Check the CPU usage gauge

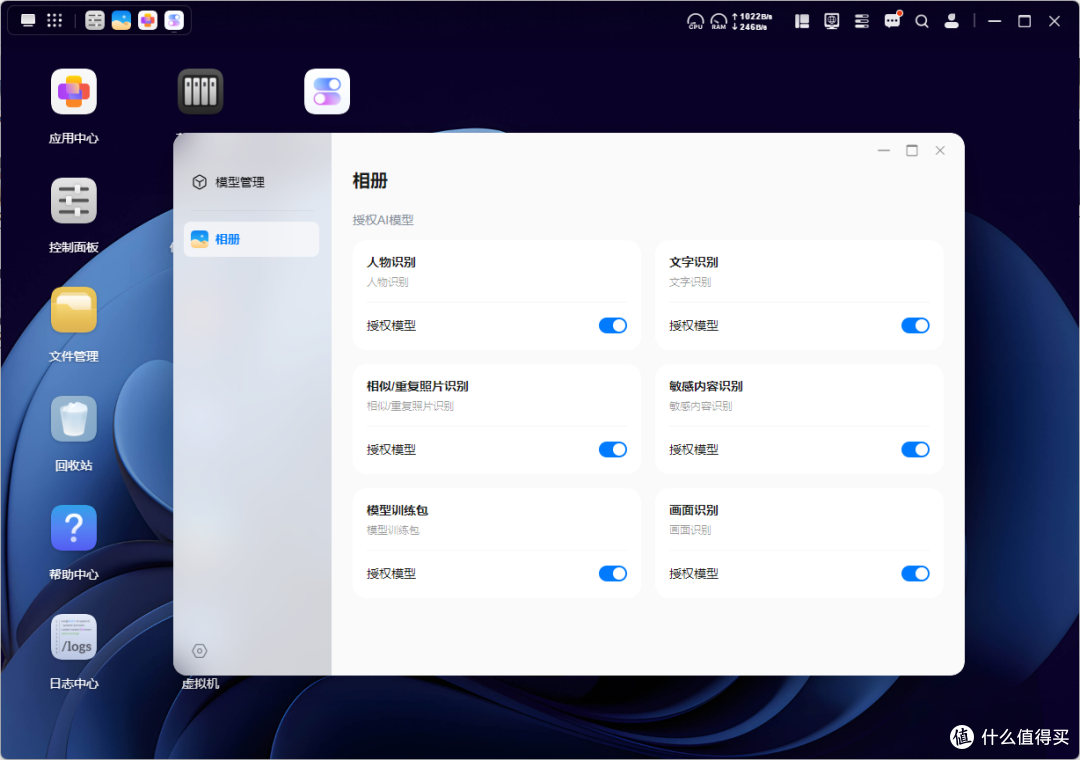point(695,21)
